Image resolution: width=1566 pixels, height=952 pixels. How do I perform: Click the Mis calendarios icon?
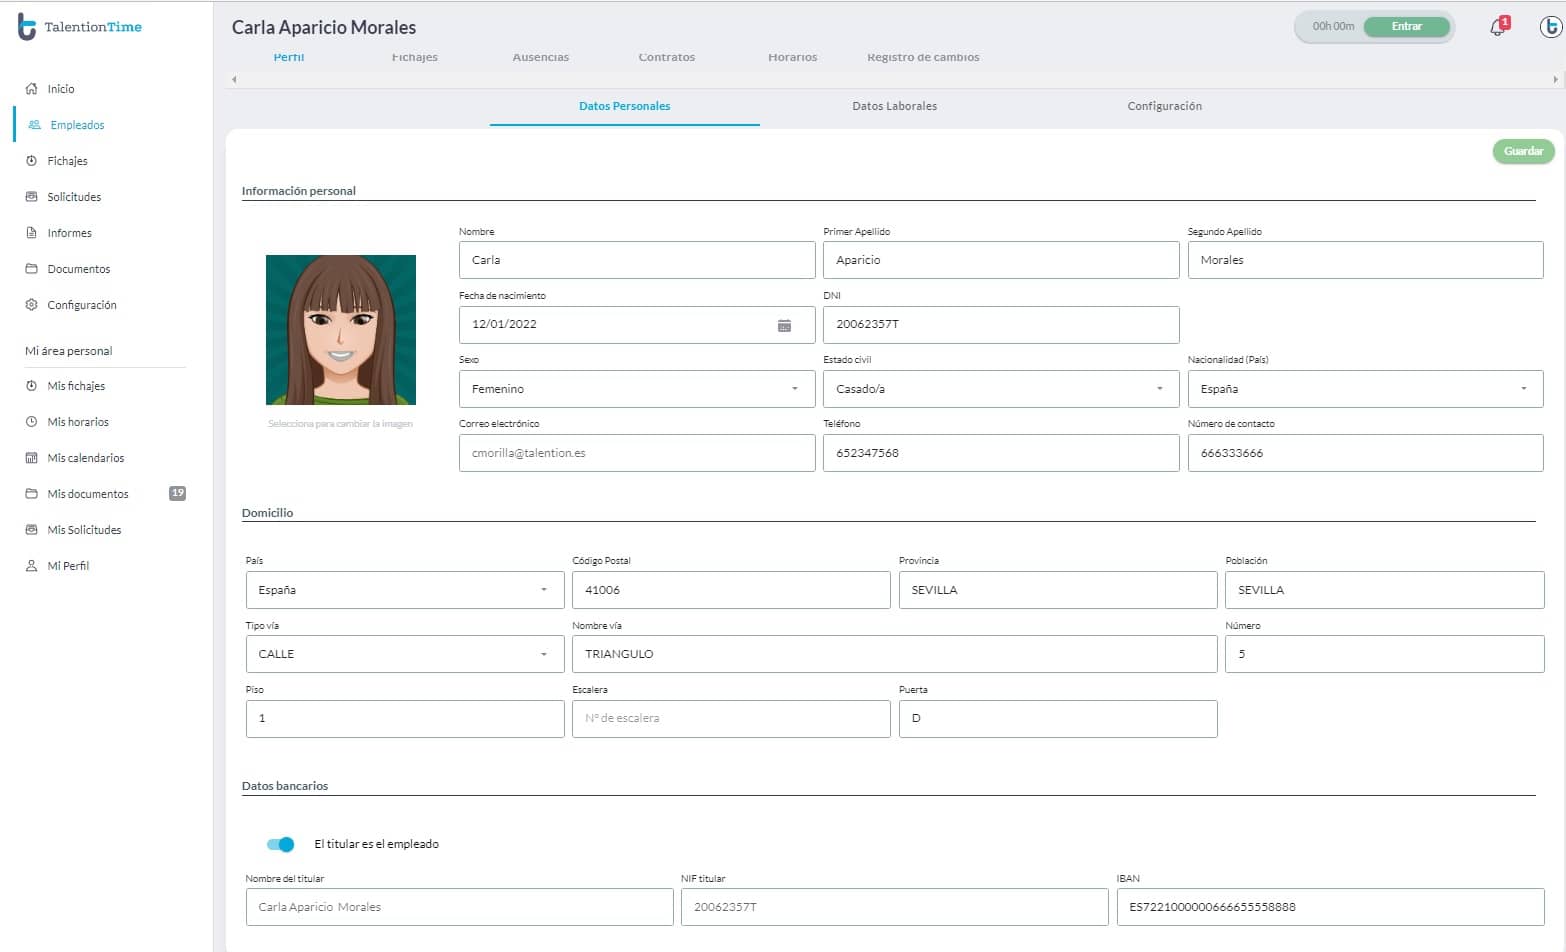[30, 457]
